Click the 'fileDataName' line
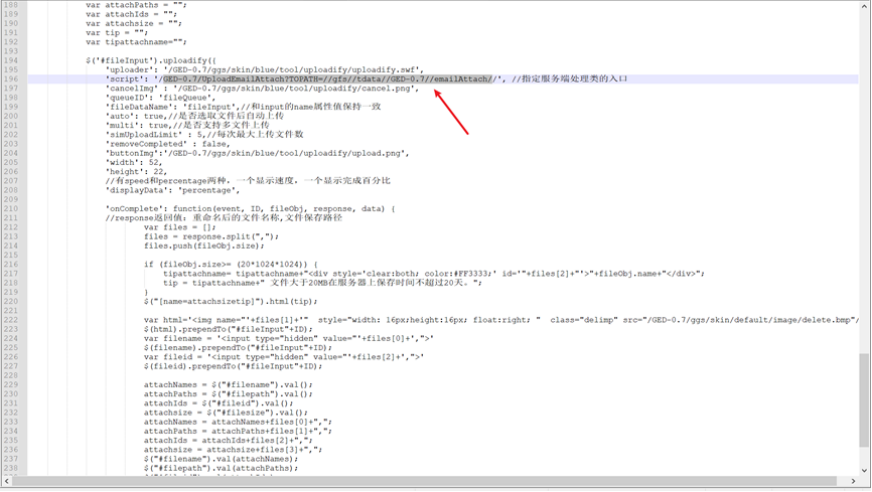This screenshot has height=492, width=872. click(x=243, y=107)
